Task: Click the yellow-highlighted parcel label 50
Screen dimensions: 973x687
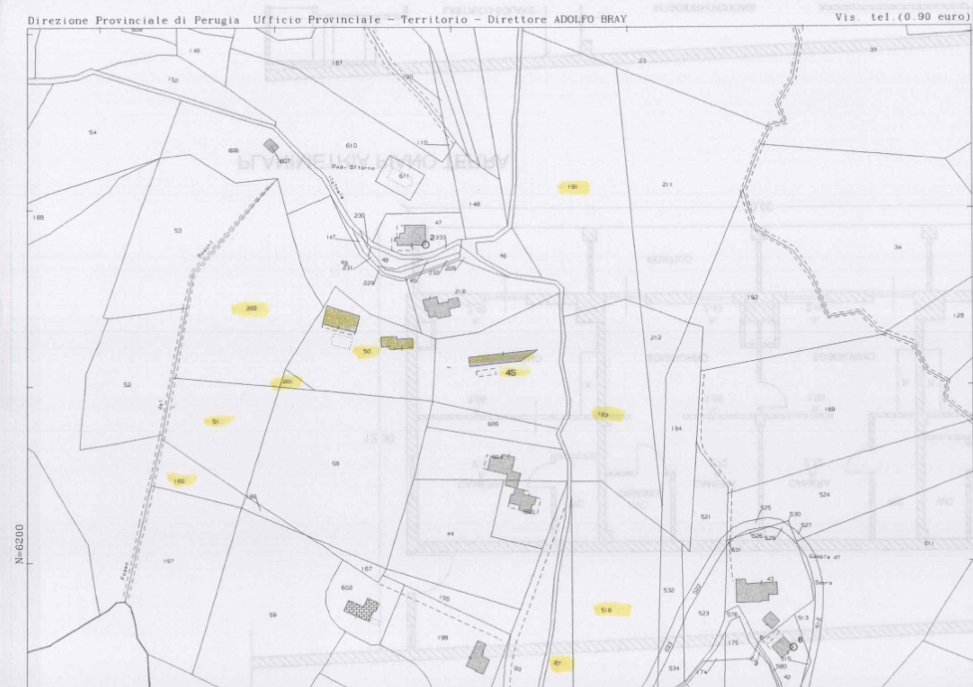Action: [367, 351]
